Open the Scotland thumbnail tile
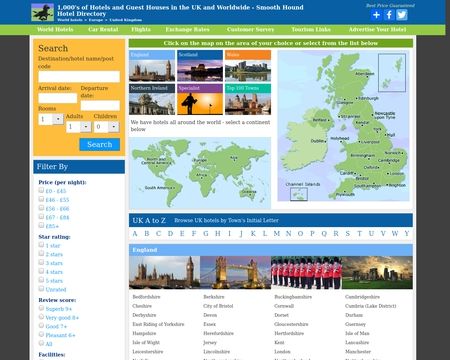The height and width of the screenshot is (360, 450). (200, 66)
